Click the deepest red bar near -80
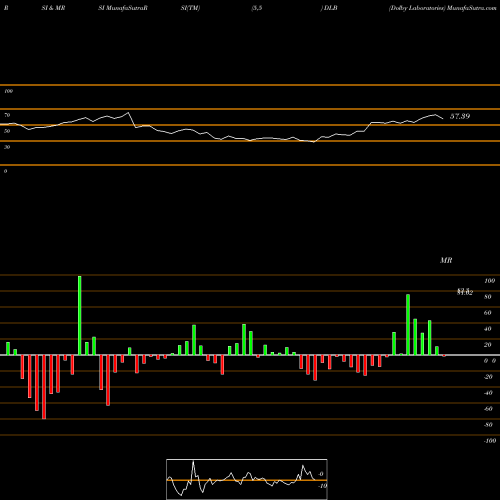Image resolution: width=500 pixels, height=500 pixels. [x=44, y=387]
